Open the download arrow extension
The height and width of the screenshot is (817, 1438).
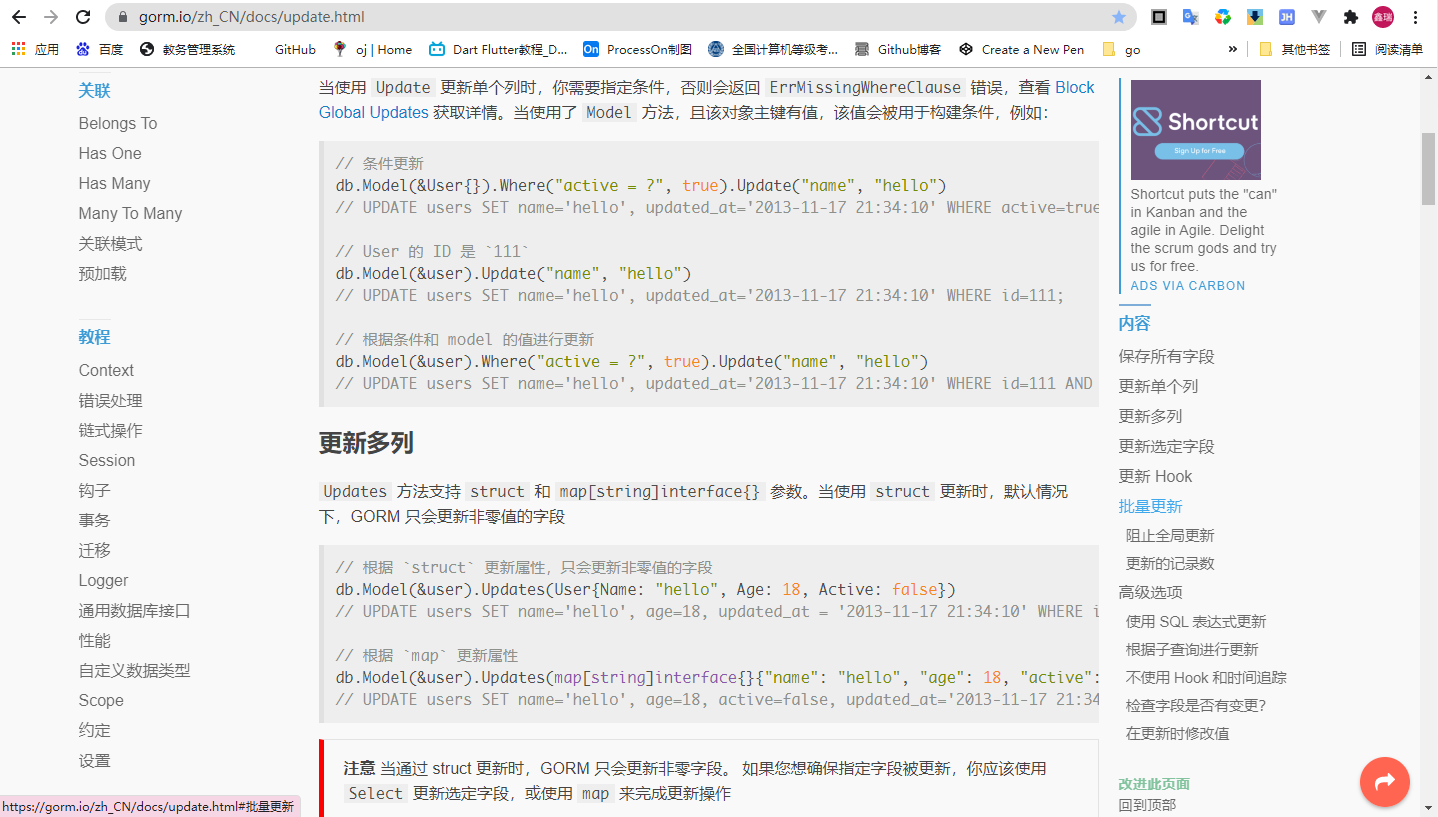pyautogui.click(x=1255, y=17)
